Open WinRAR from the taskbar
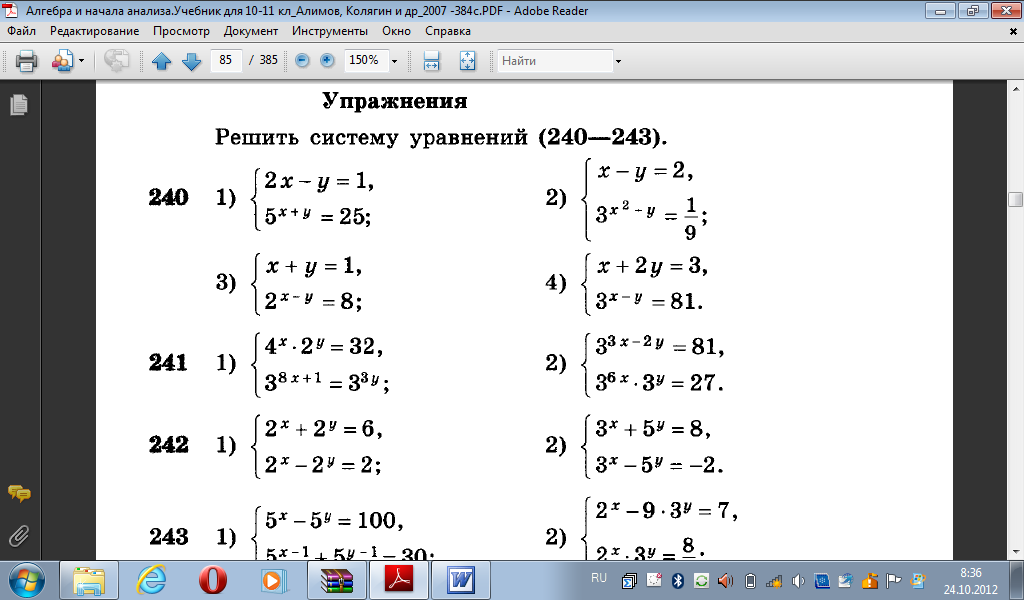 [x=337, y=580]
